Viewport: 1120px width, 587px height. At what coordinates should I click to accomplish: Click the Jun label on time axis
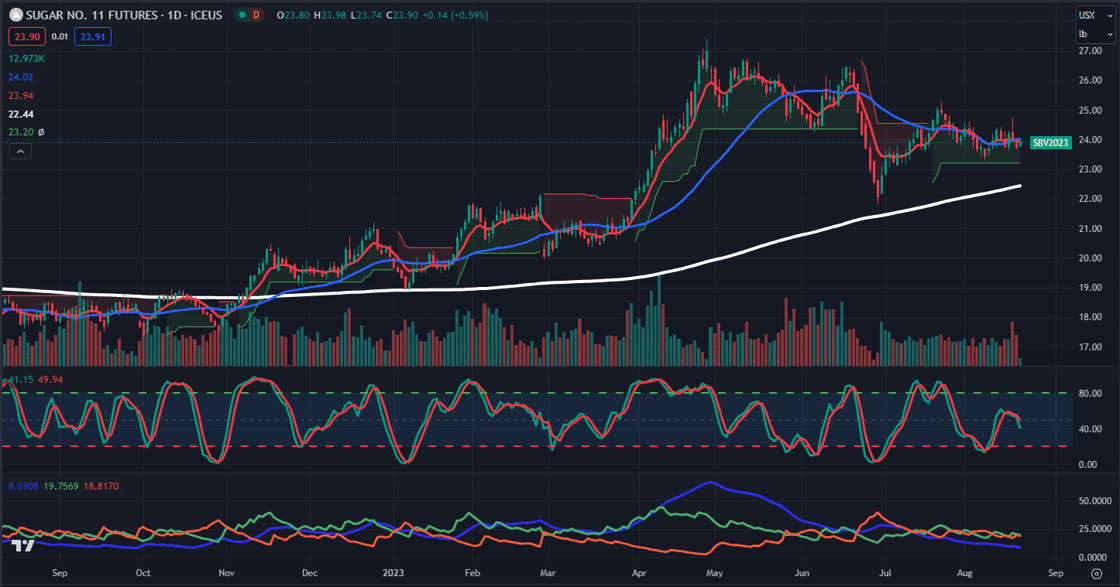(802, 573)
